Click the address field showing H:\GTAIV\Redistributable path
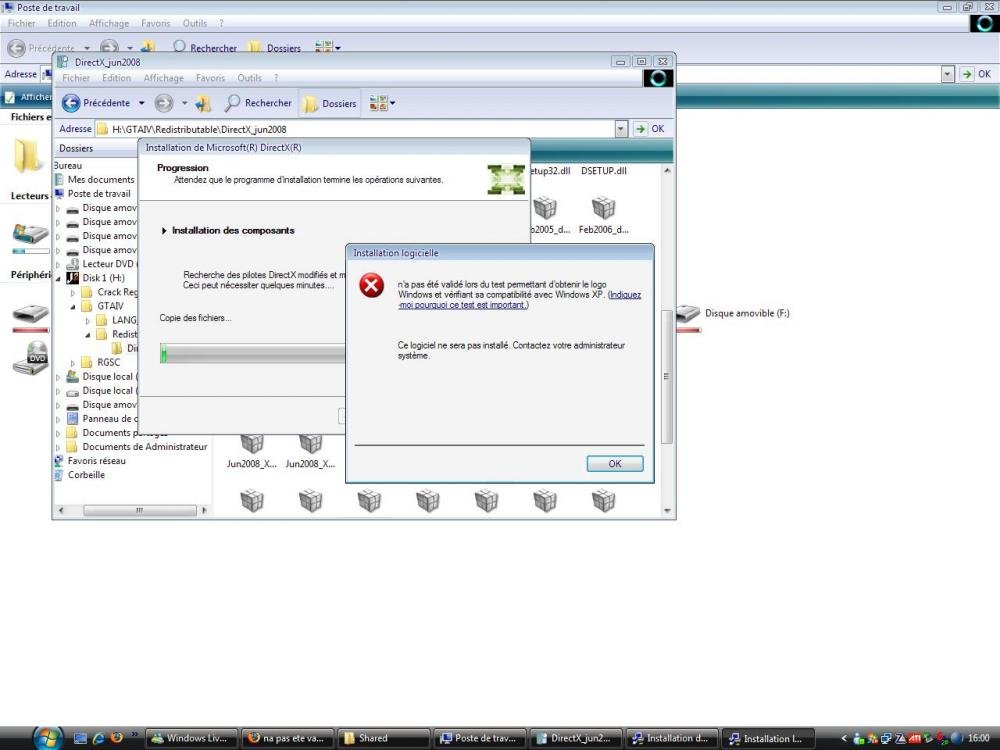This screenshot has width=1000, height=750. (360, 129)
